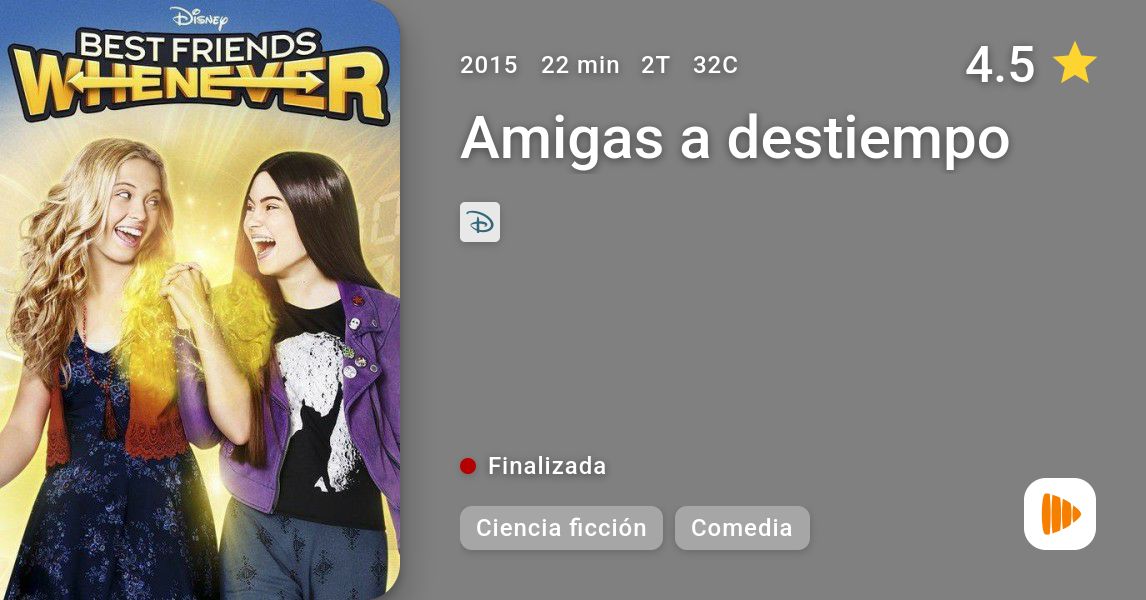Open the series poster thumbnail
This screenshot has height=600, width=1146.
[x=200, y=300]
